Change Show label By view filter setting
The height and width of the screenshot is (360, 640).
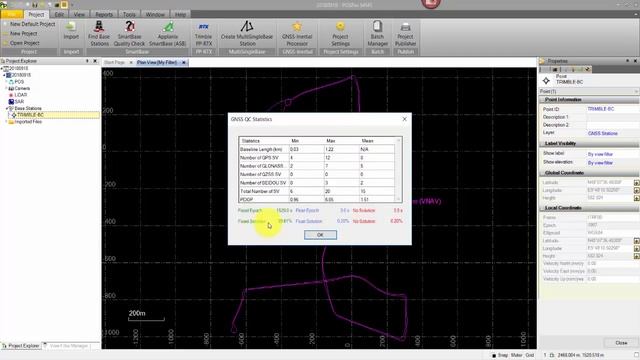coord(600,154)
